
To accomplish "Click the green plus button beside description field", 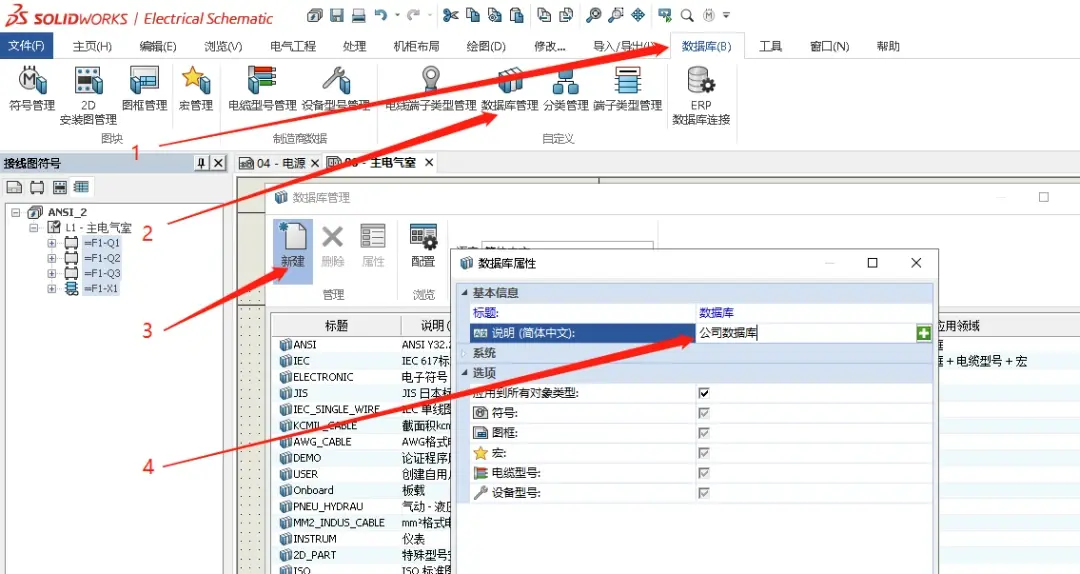I will coord(924,334).
